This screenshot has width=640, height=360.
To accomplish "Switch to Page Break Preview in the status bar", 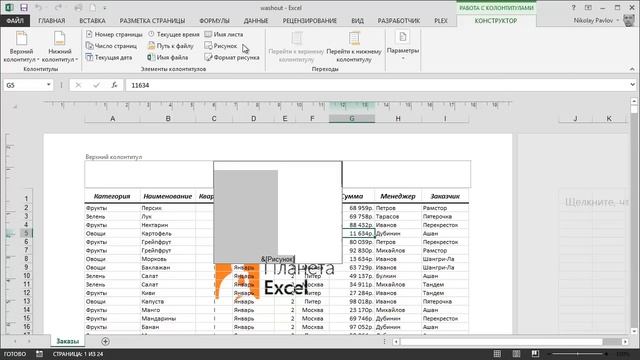I will point(535,354).
